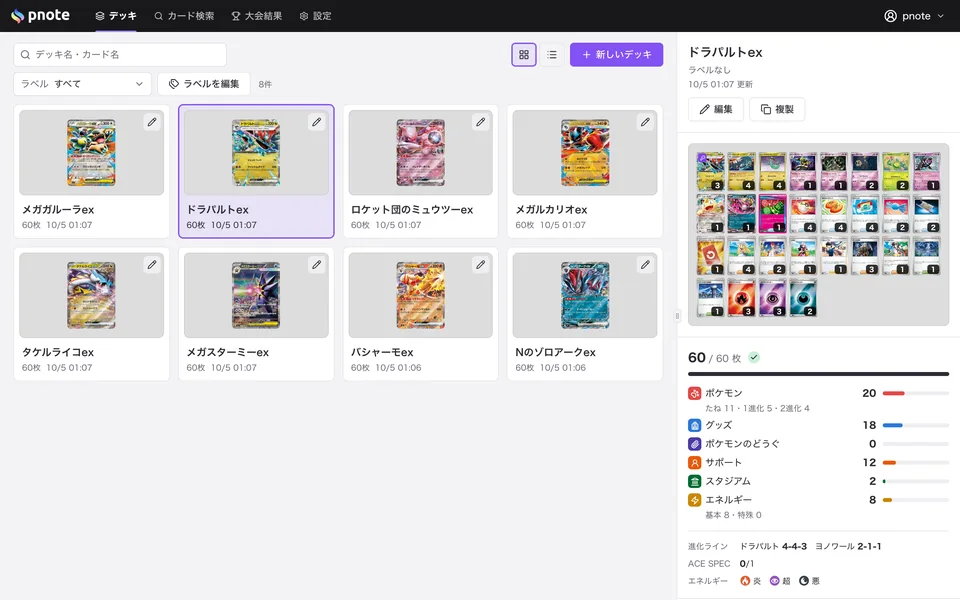Viewport: 960px width, 600px height.
Task: Click the 超 energy type icon
Action: point(774,580)
